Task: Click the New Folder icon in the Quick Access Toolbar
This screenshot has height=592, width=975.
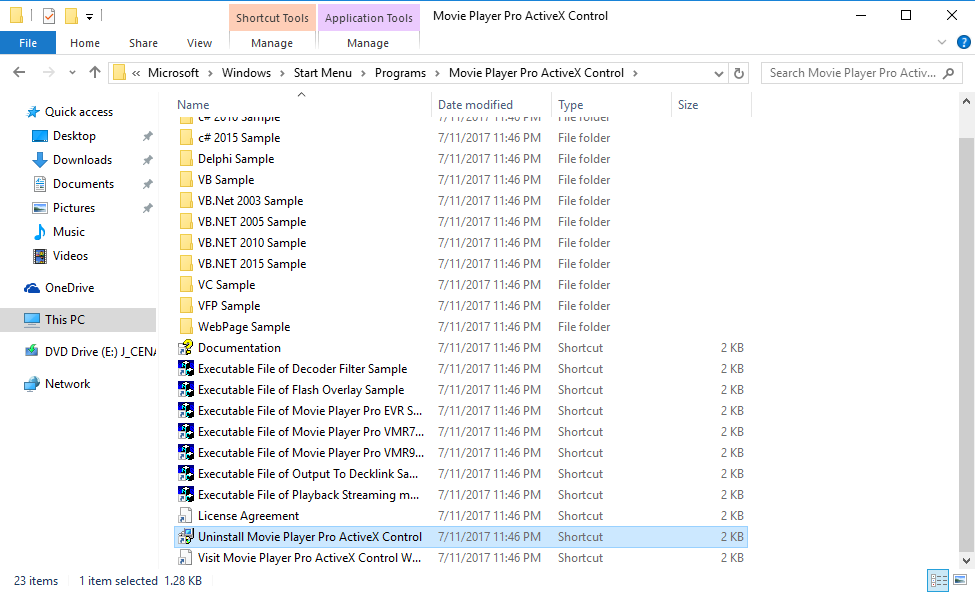Action: click(69, 16)
